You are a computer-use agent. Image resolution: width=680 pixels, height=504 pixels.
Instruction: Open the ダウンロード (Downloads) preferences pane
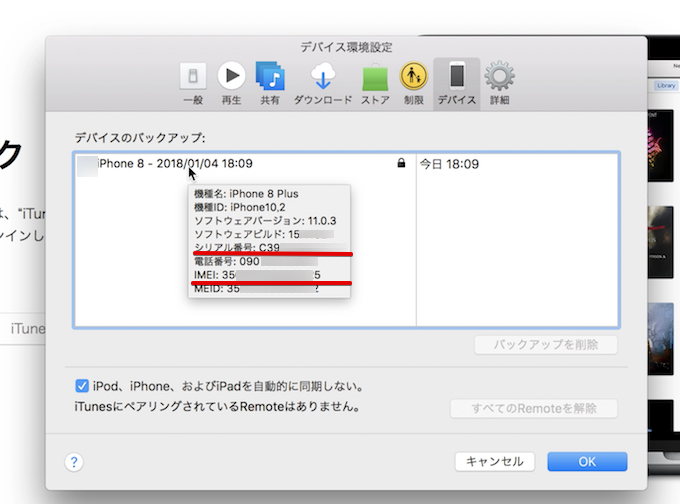click(322, 82)
